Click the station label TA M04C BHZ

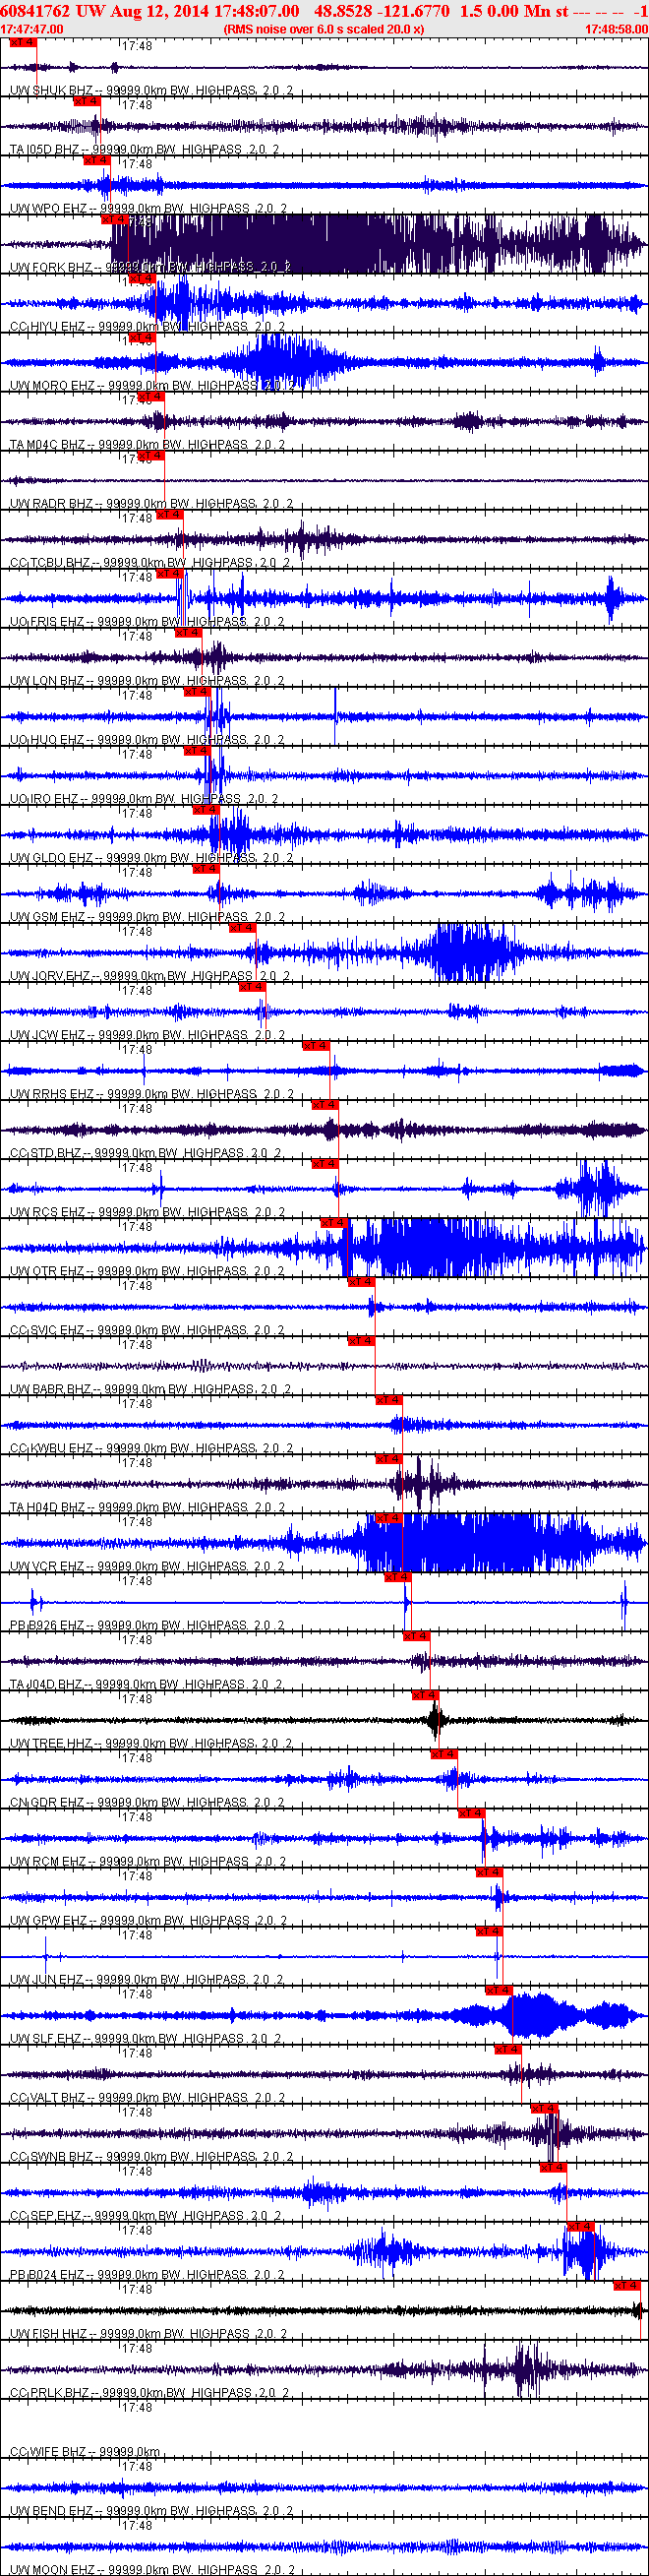48,445
